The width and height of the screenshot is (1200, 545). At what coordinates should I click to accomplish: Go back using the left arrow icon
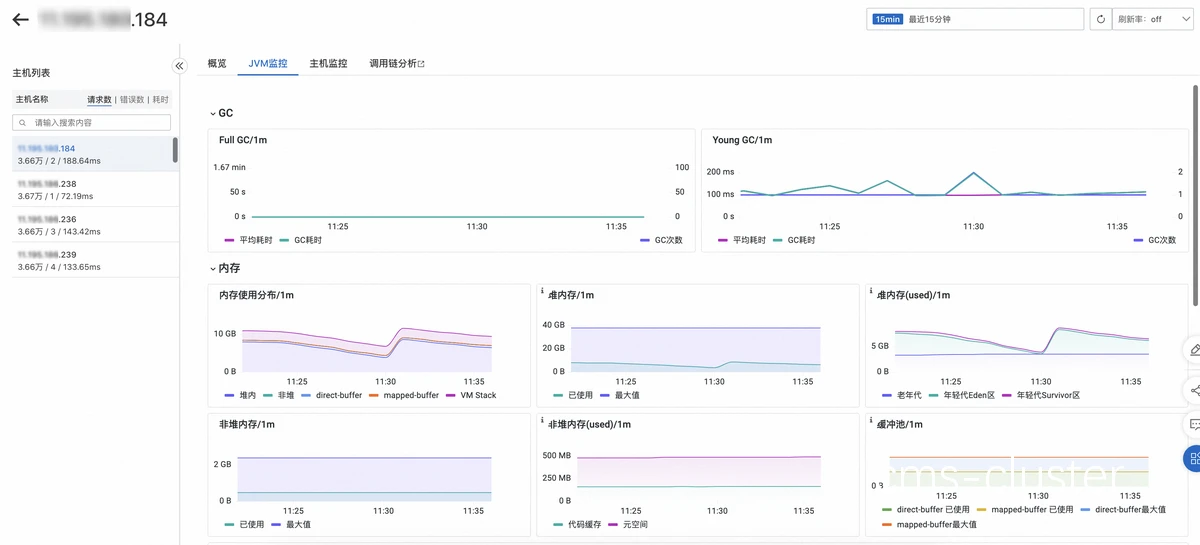tap(20, 19)
